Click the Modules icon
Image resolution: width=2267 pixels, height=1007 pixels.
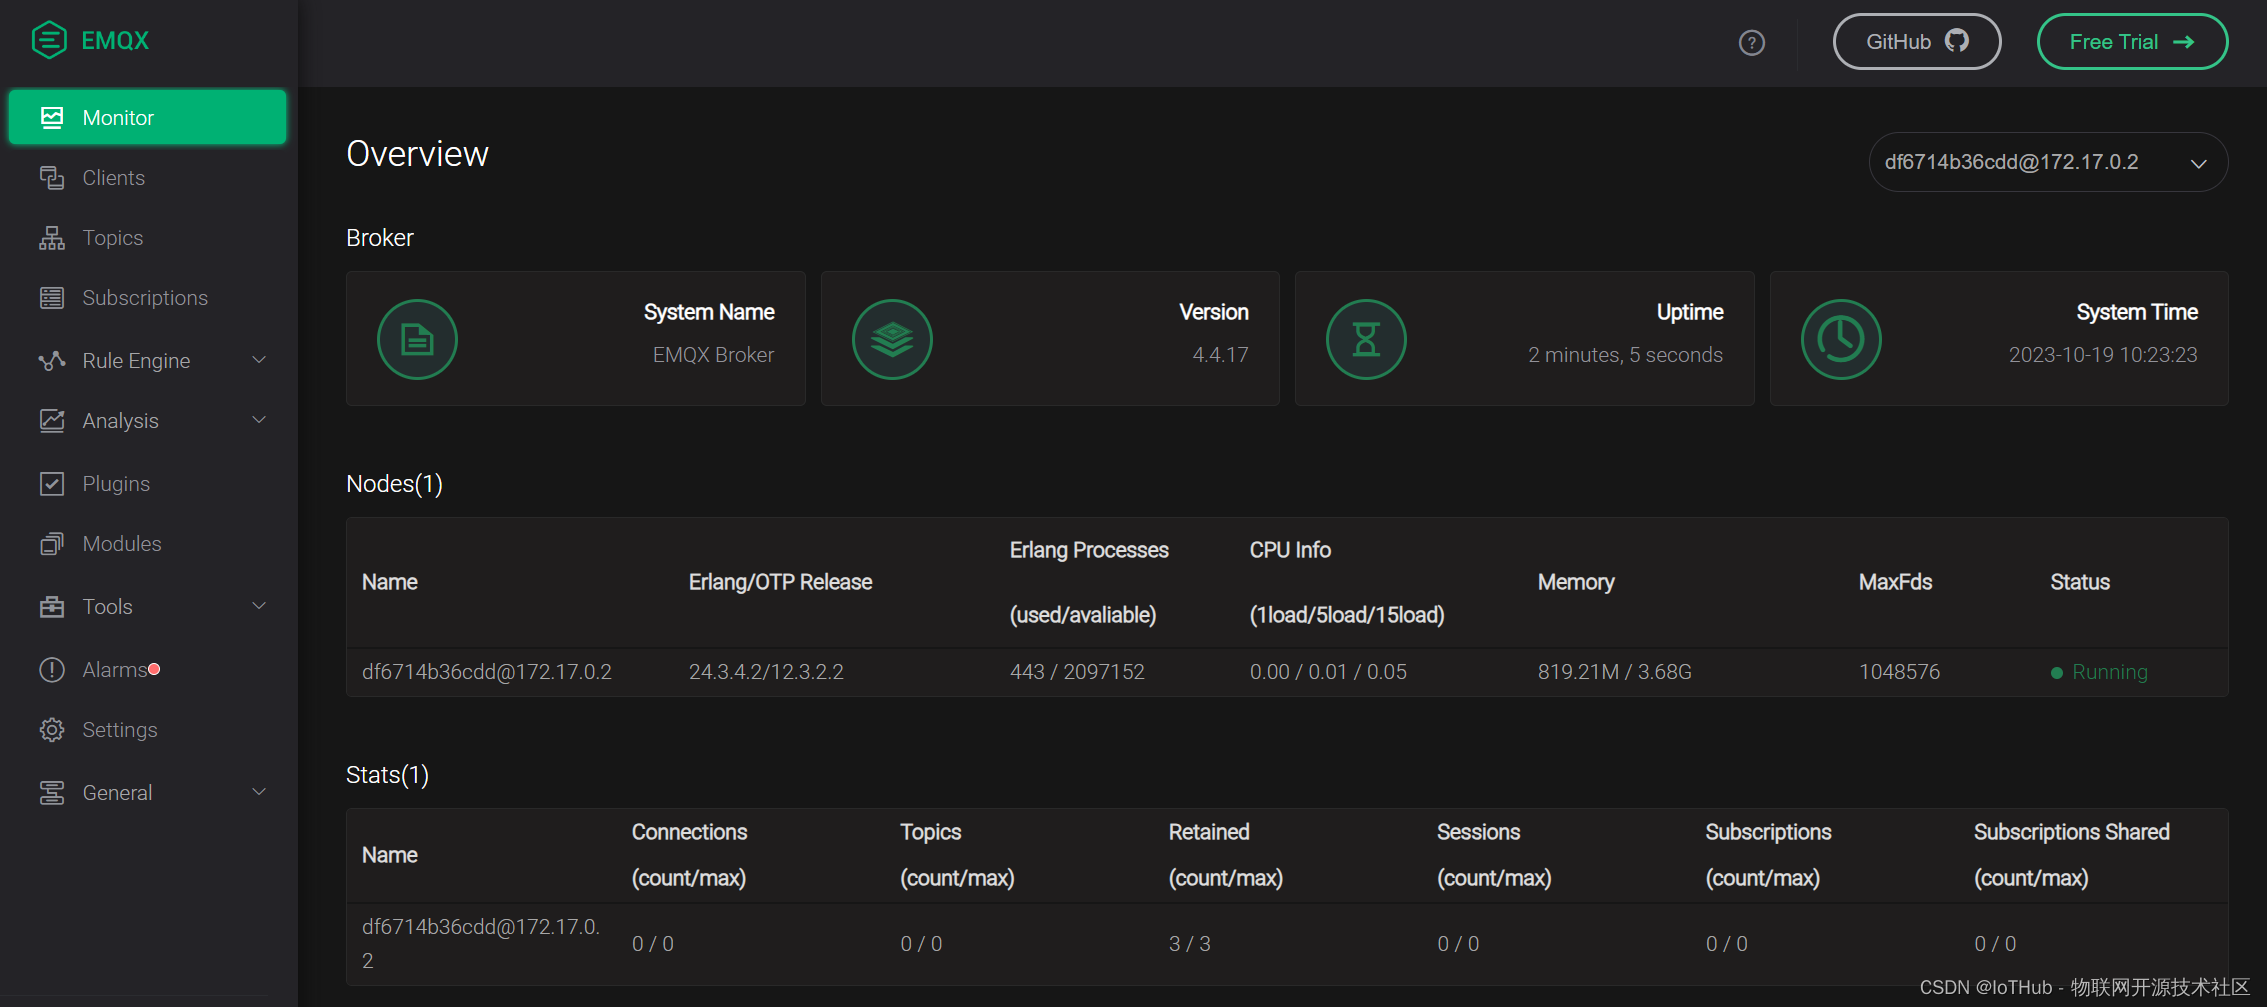(x=52, y=544)
